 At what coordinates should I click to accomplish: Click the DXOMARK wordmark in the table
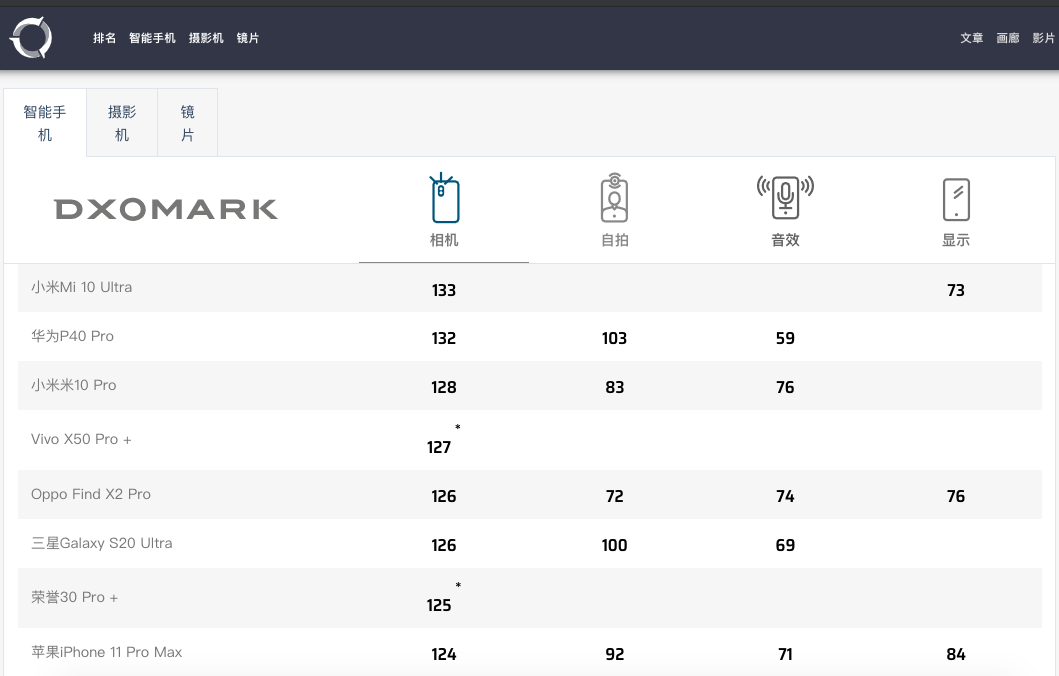pyautogui.click(x=166, y=209)
